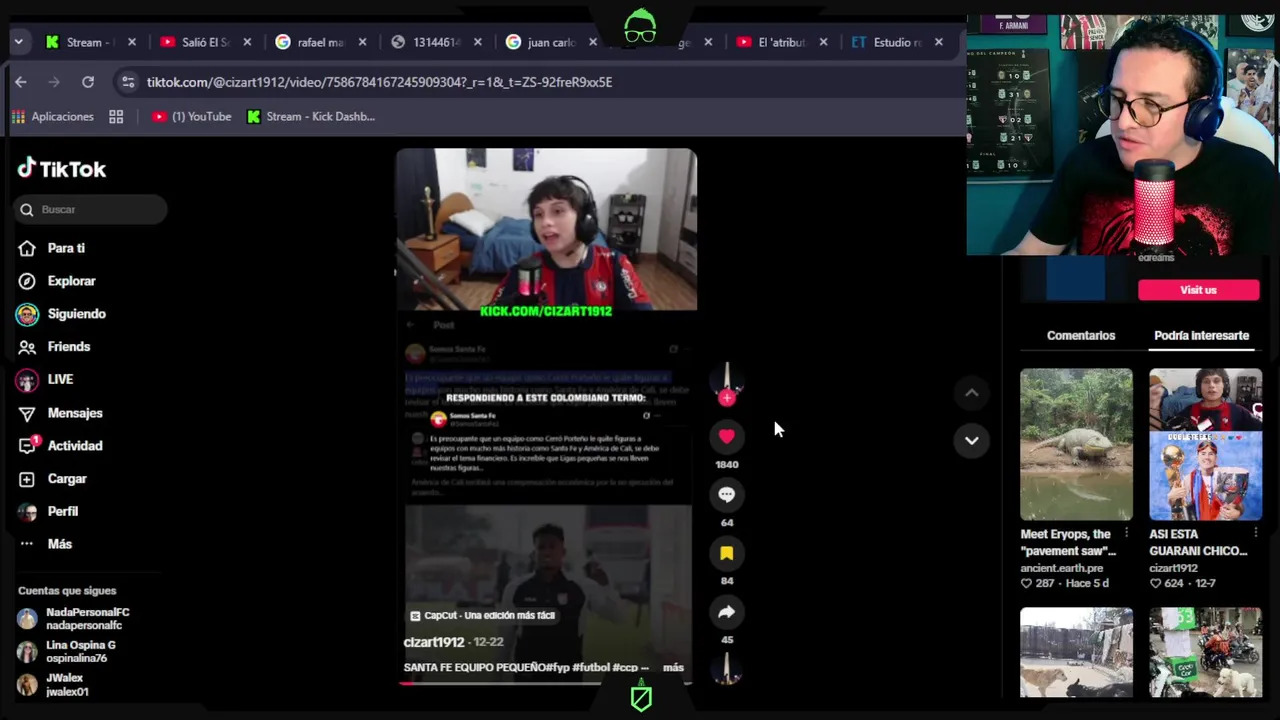The height and width of the screenshot is (720, 1280).
Task: Reload the page in the browser
Action: pyautogui.click(x=88, y=82)
